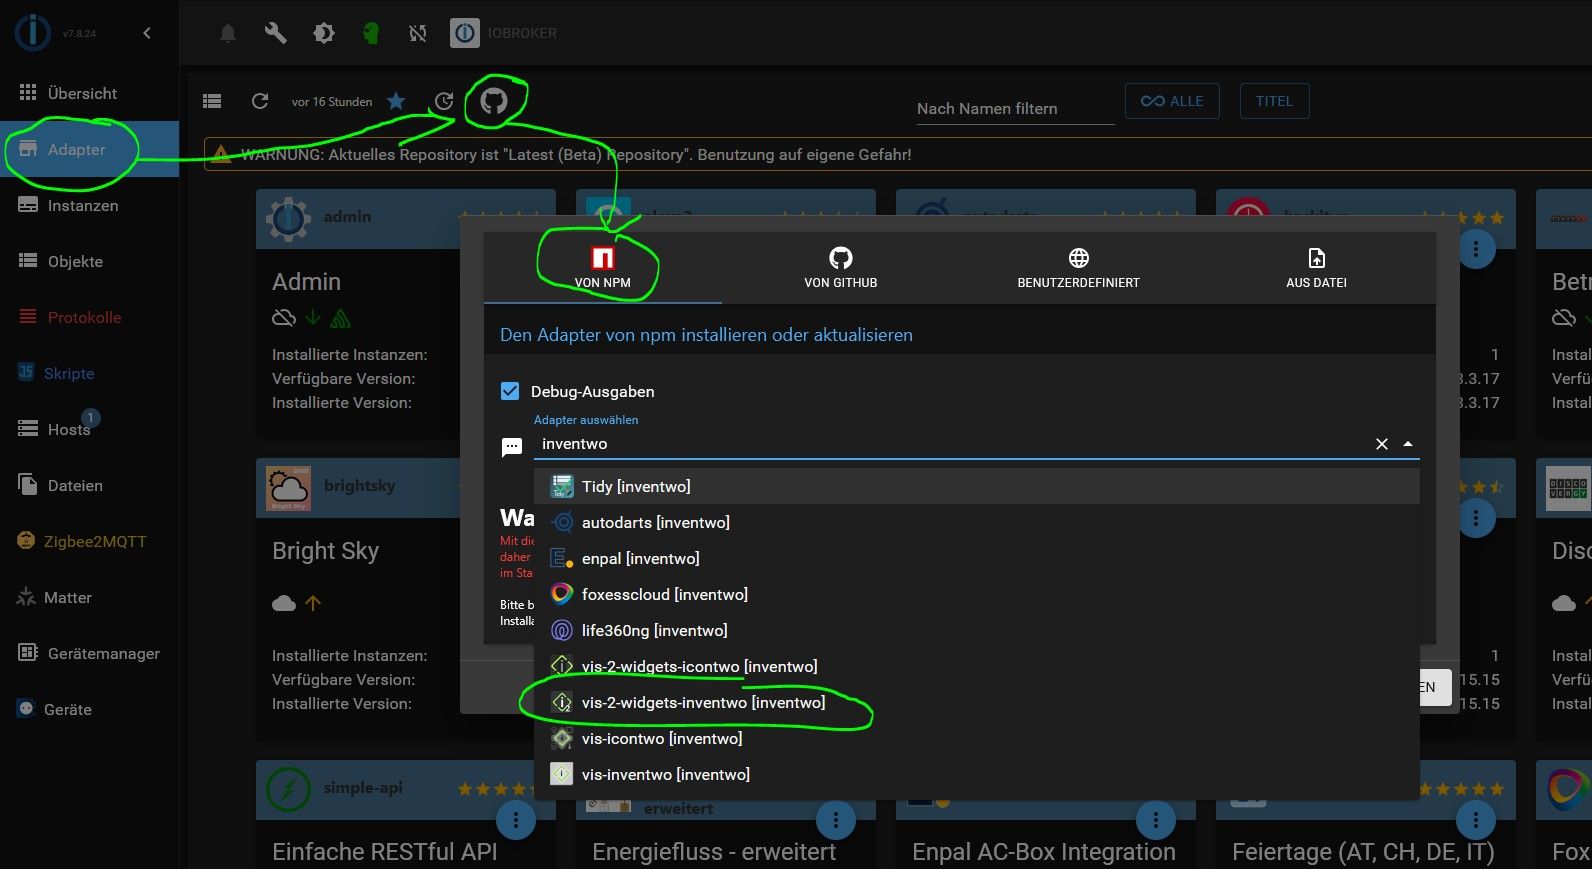The image size is (1592, 869).
Task: Open system settings via the wrench icon
Action: pyautogui.click(x=275, y=33)
